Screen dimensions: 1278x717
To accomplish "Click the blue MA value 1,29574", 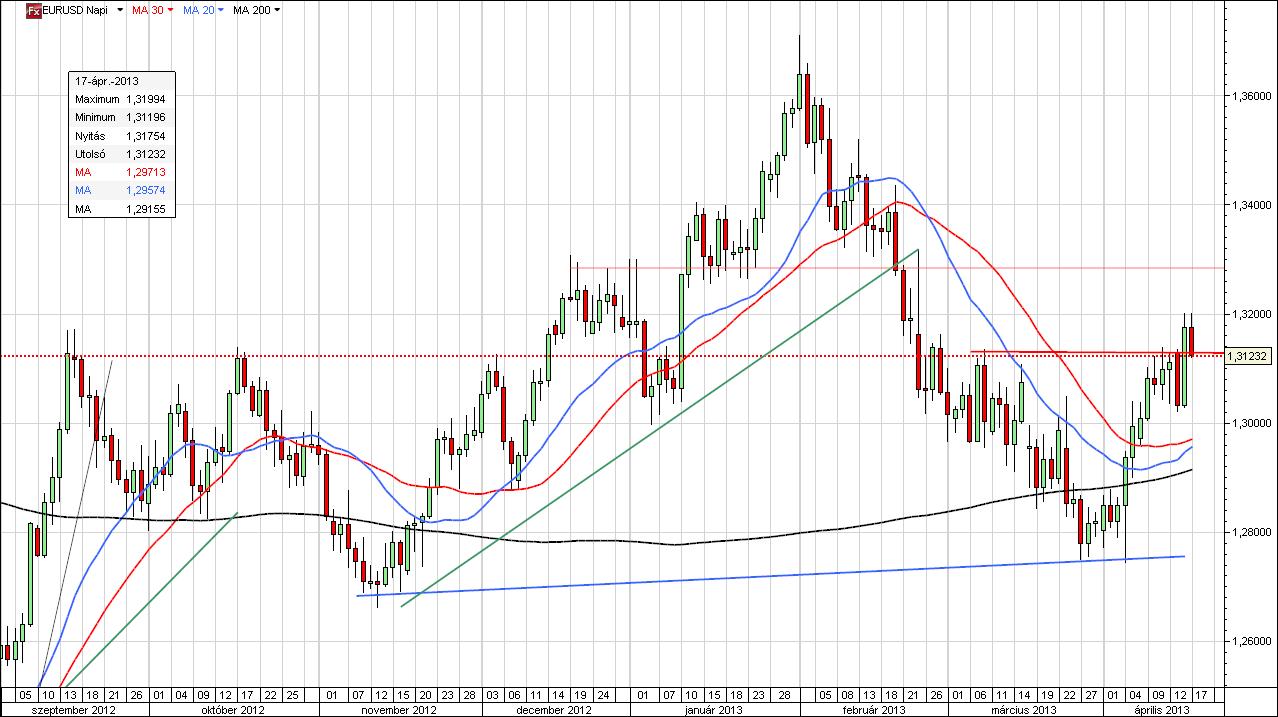I will pyautogui.click(x=145, y=190).
